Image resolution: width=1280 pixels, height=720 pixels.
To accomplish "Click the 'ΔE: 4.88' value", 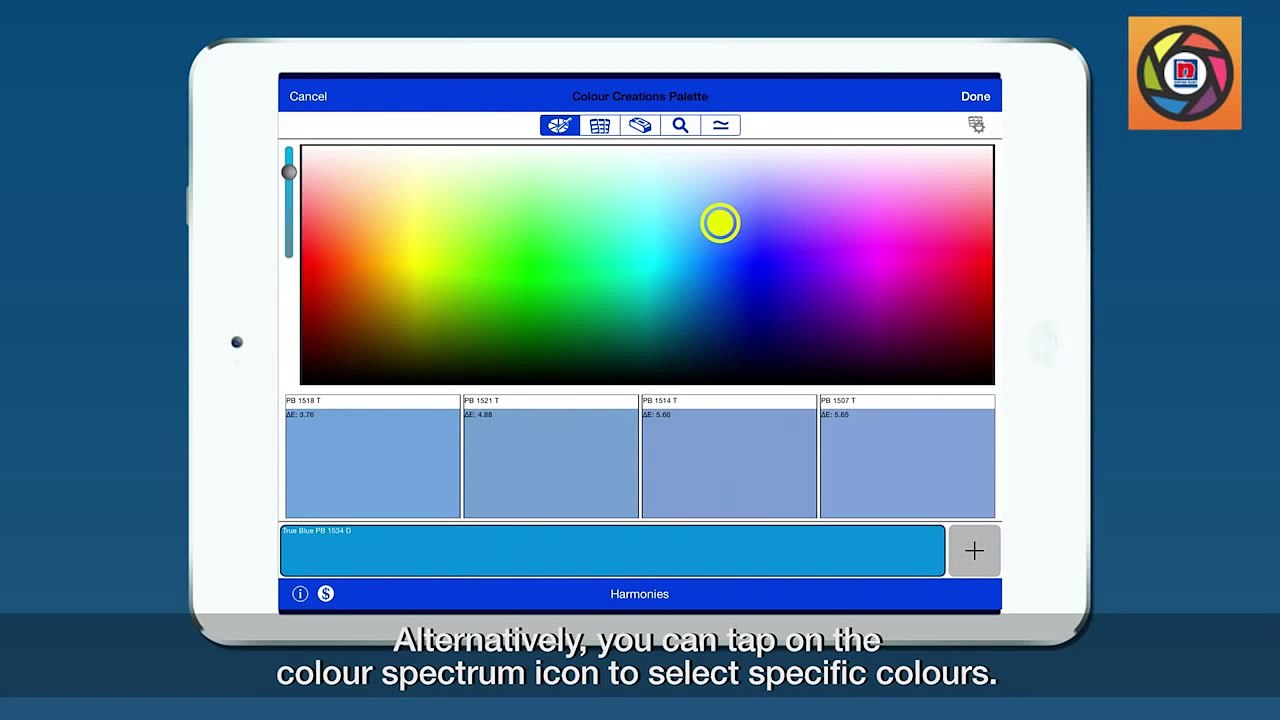I will pos(478,415).
